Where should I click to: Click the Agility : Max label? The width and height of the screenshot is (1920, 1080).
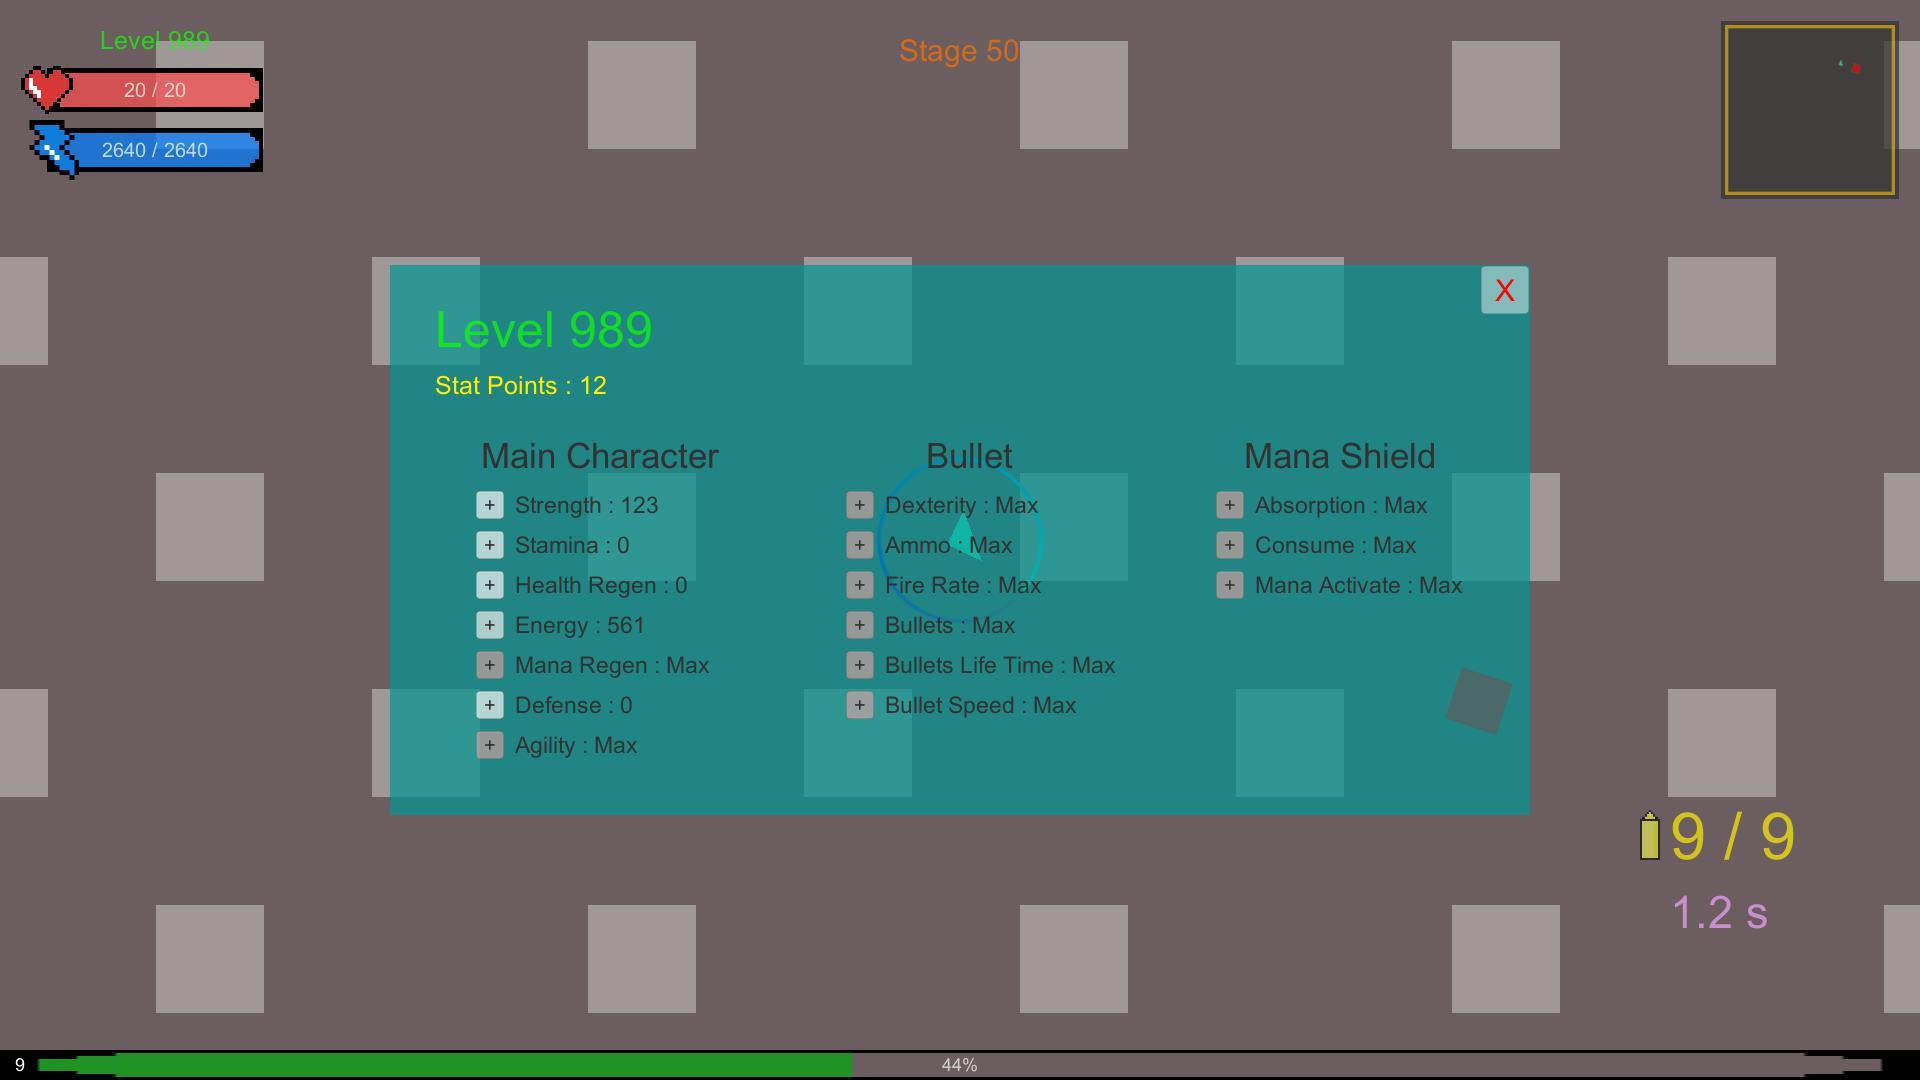click(576, 745)
